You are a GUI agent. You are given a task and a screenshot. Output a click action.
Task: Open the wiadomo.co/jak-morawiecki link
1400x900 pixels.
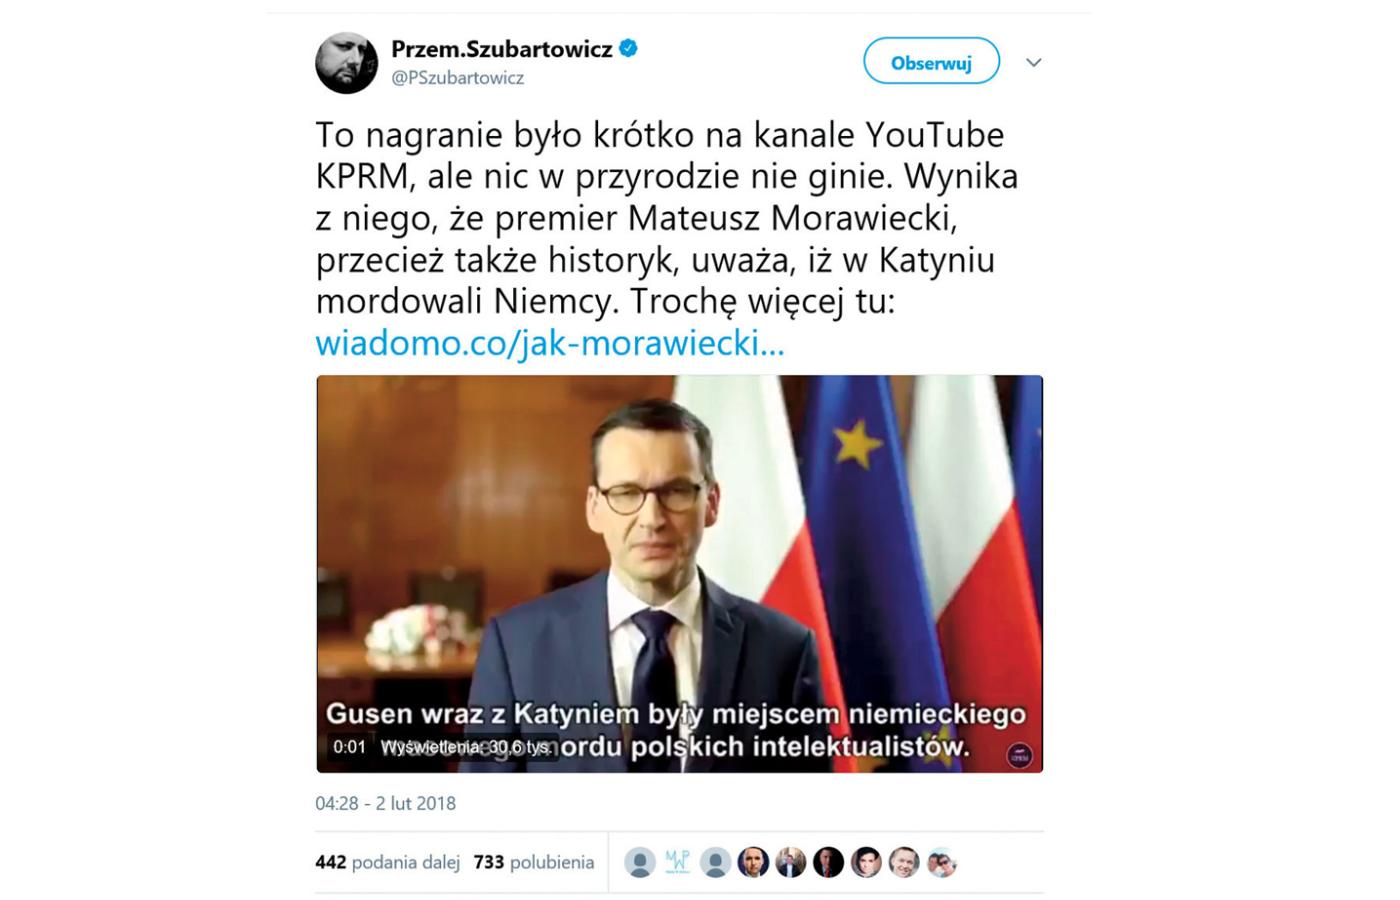550,343
